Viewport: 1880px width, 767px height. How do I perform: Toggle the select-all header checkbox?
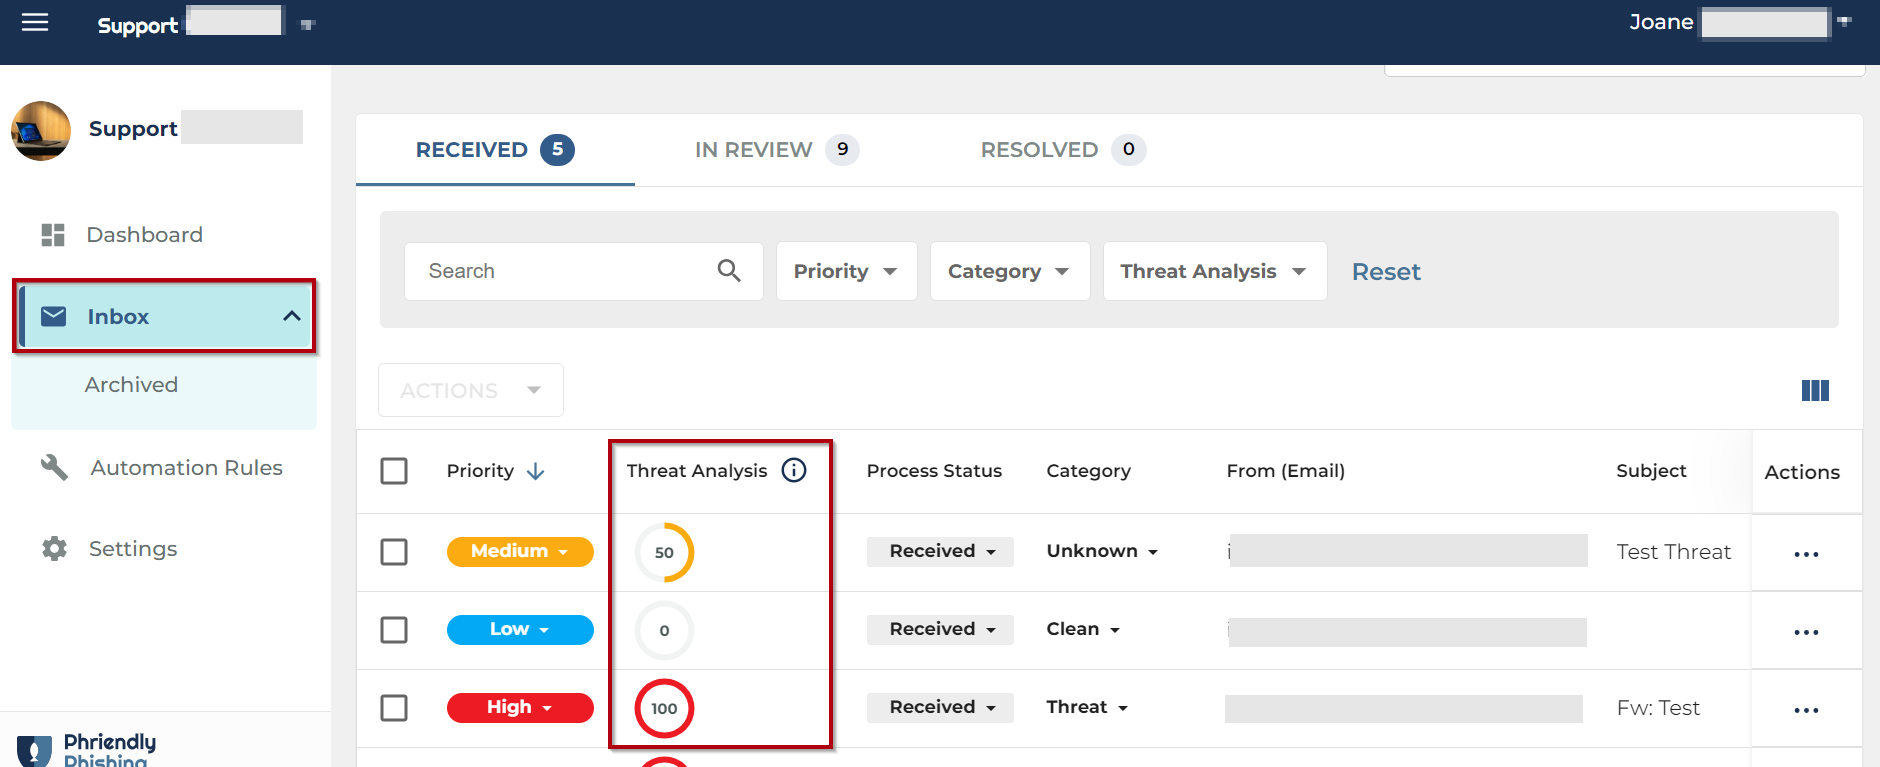(394, 470)
